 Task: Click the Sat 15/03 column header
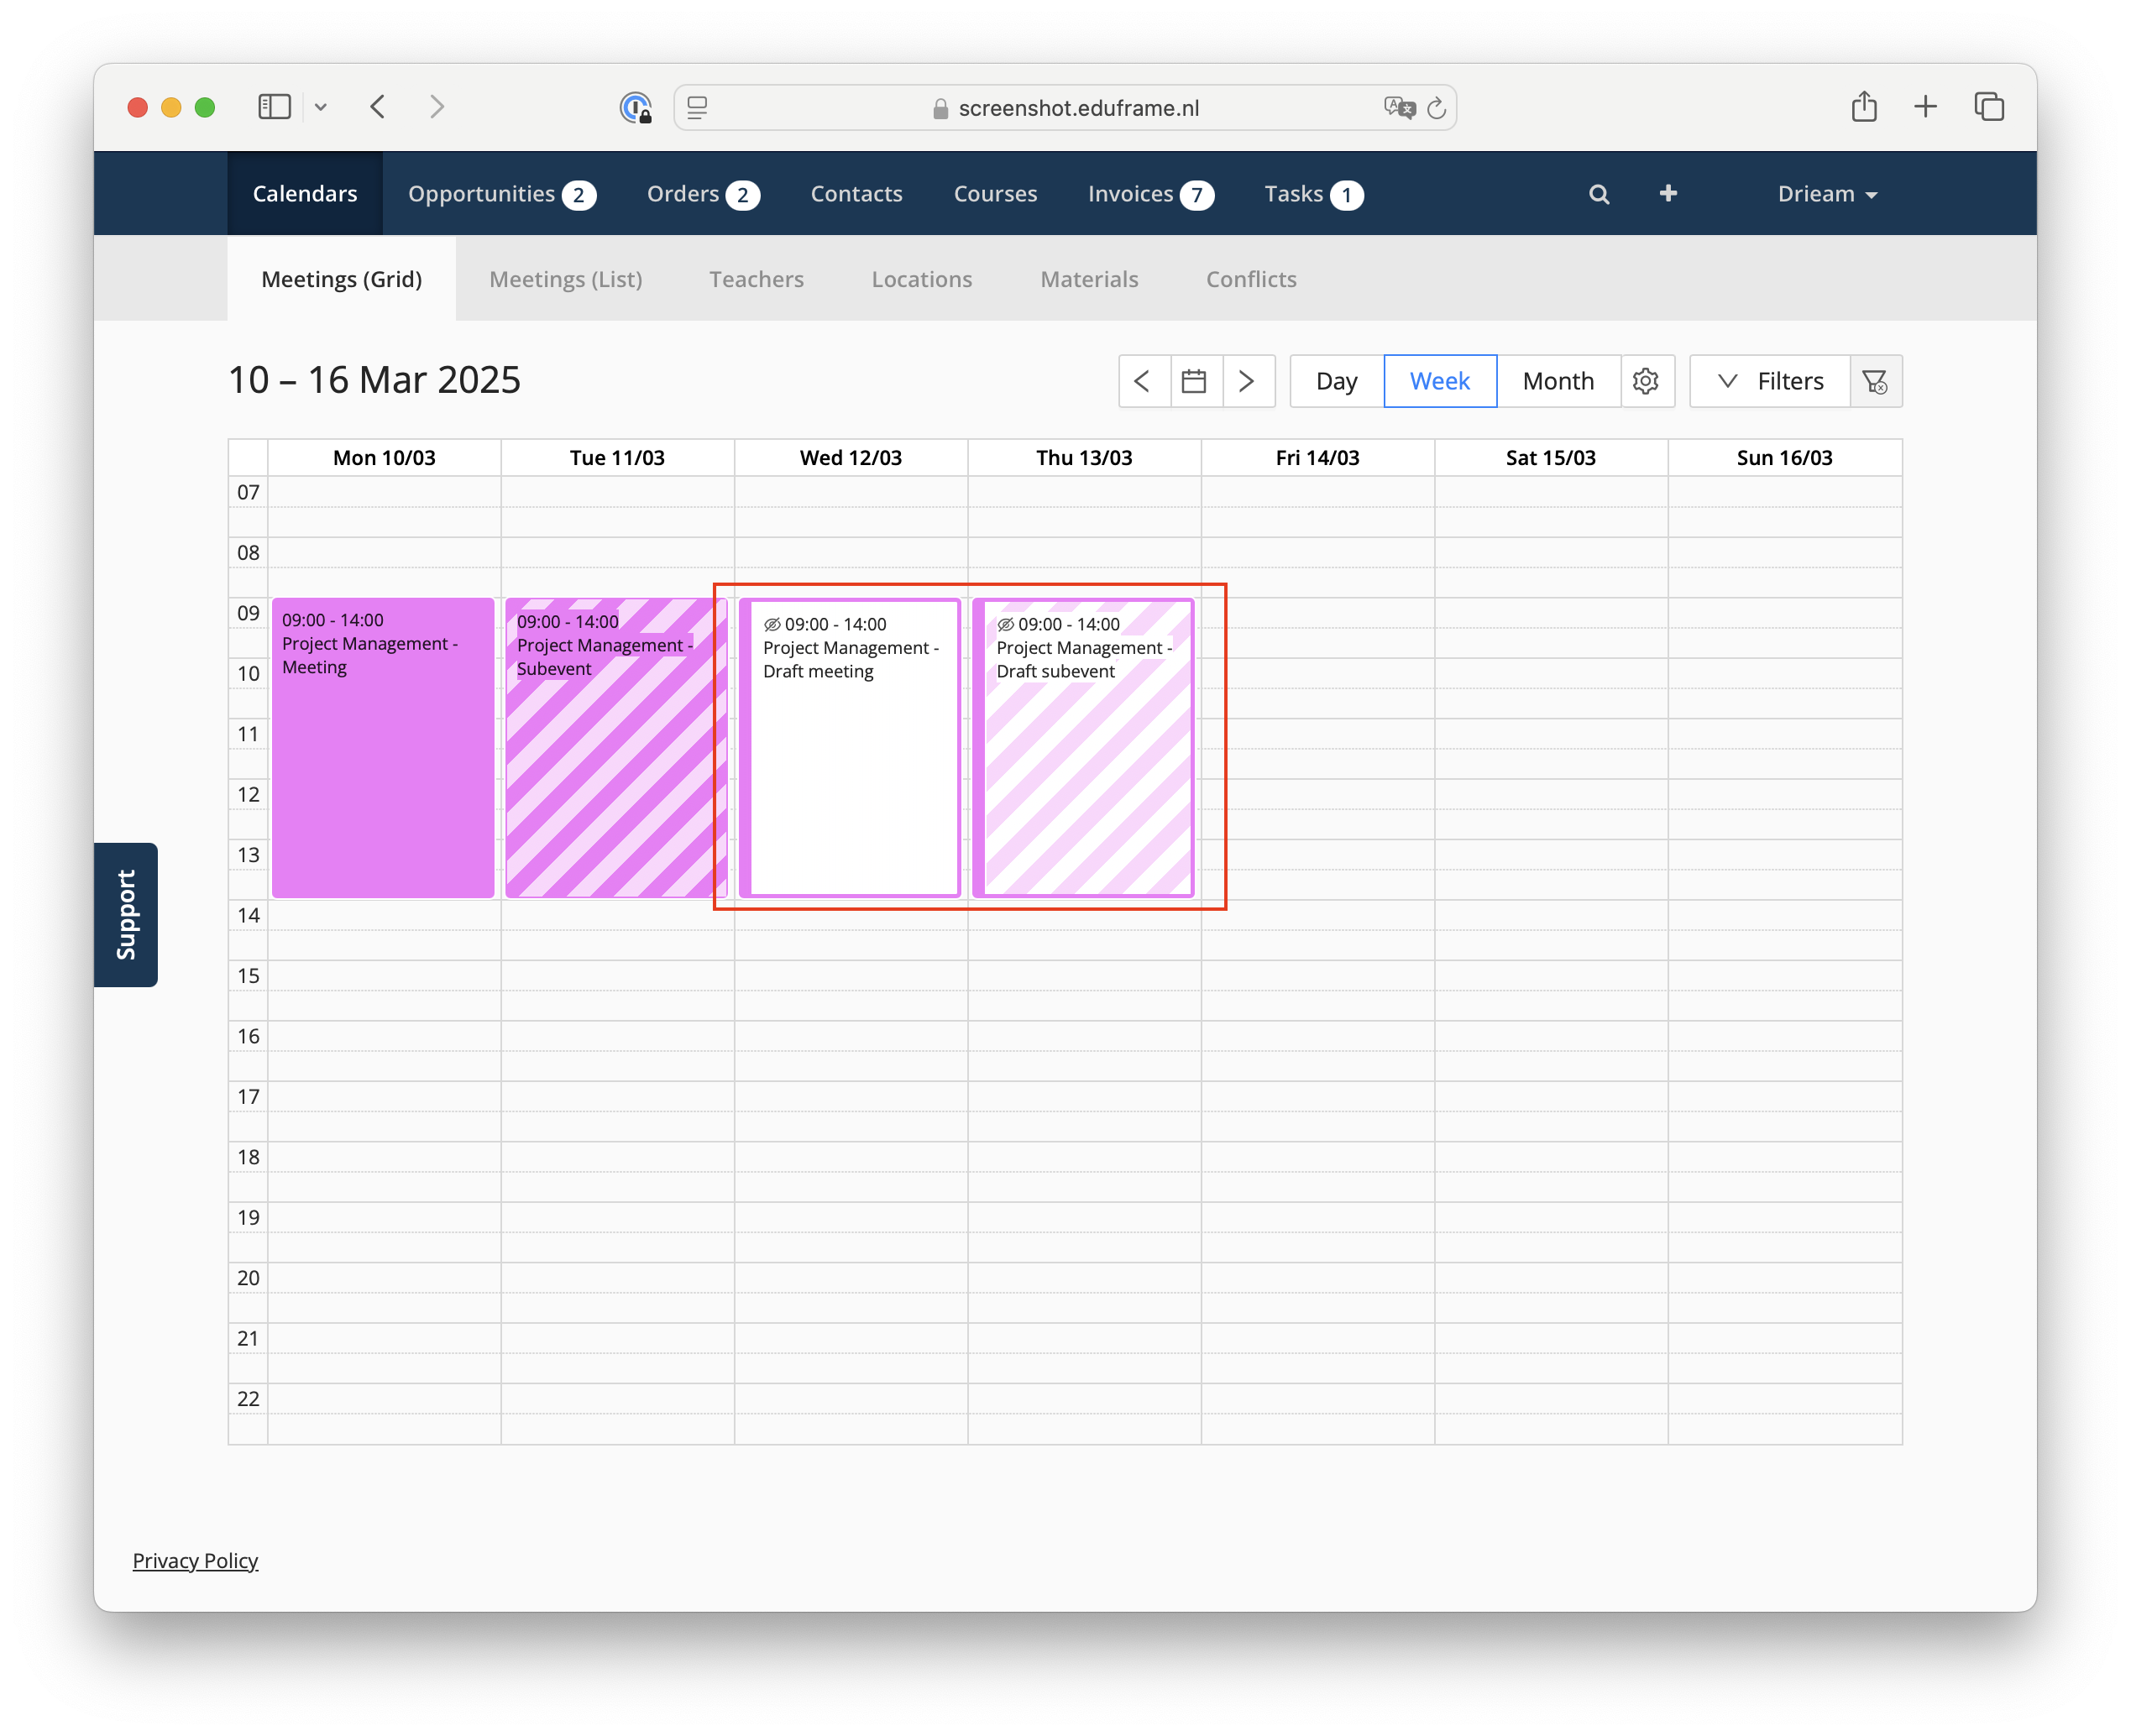click(1551, 458)
